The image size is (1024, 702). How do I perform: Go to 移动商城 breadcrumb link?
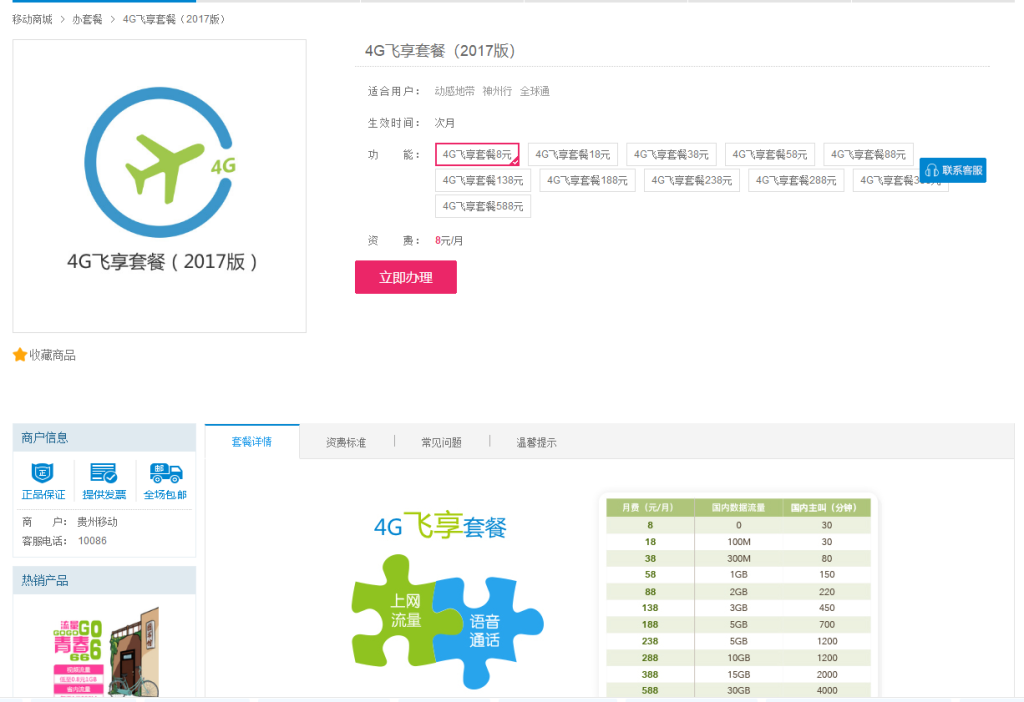[32, 20]
